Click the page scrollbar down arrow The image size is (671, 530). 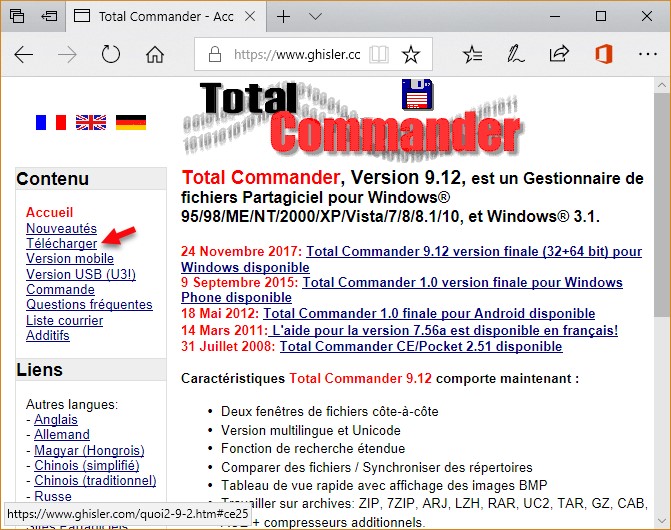[661, 521]
